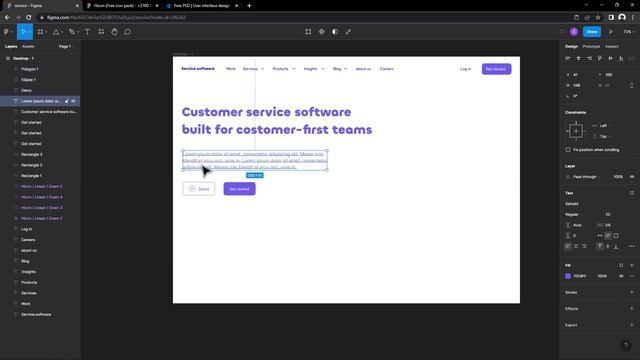Screen dimensions: 640x360
Task: Click the Create component icon
Action: click(322, 32)
